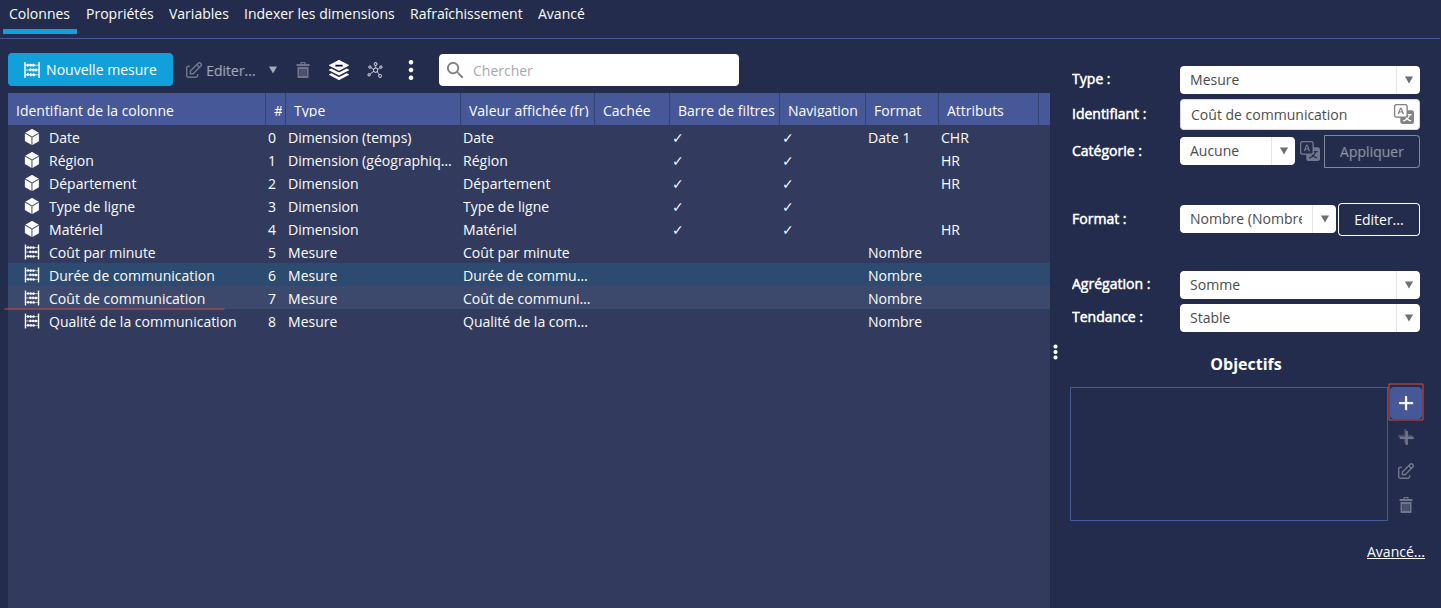Screen dimensions: 1441x608
Task: Expand the Agrégation dropdown set to Somme
Action: click(1298, 285)
